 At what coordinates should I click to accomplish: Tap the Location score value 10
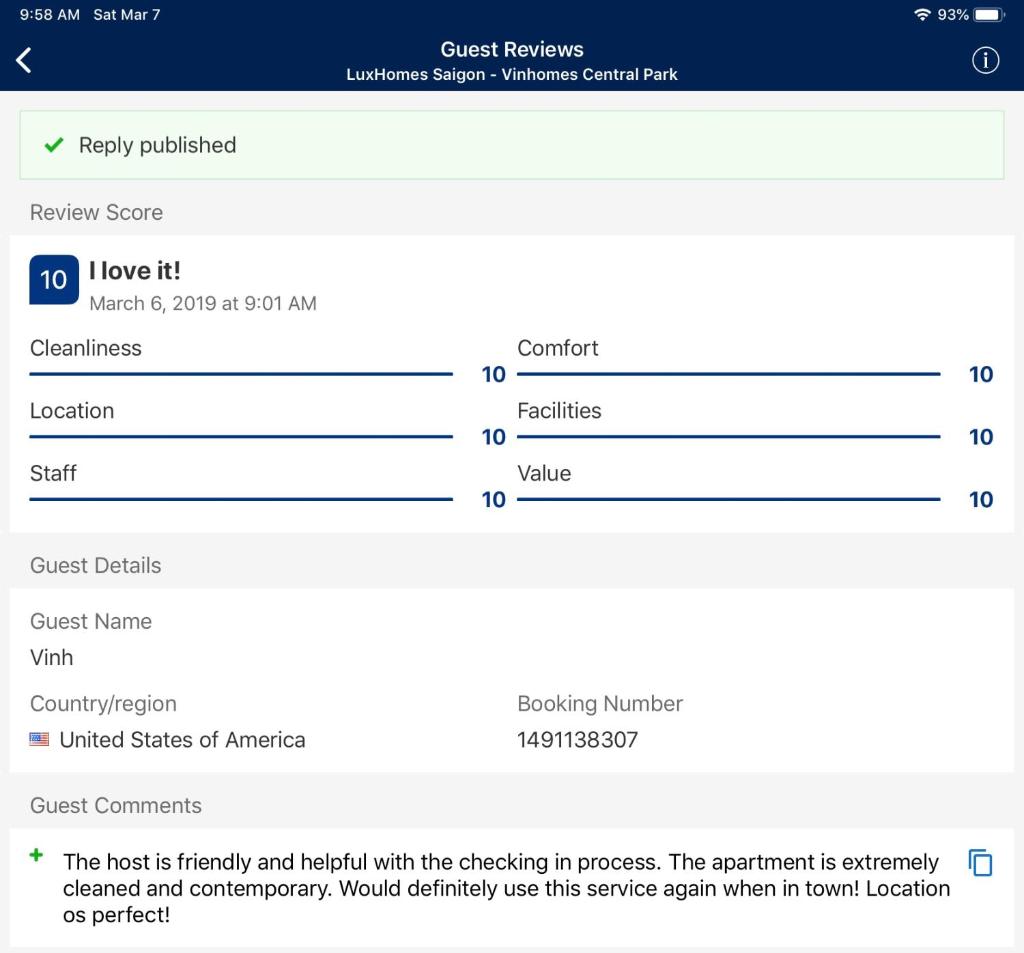pos(494,437)
